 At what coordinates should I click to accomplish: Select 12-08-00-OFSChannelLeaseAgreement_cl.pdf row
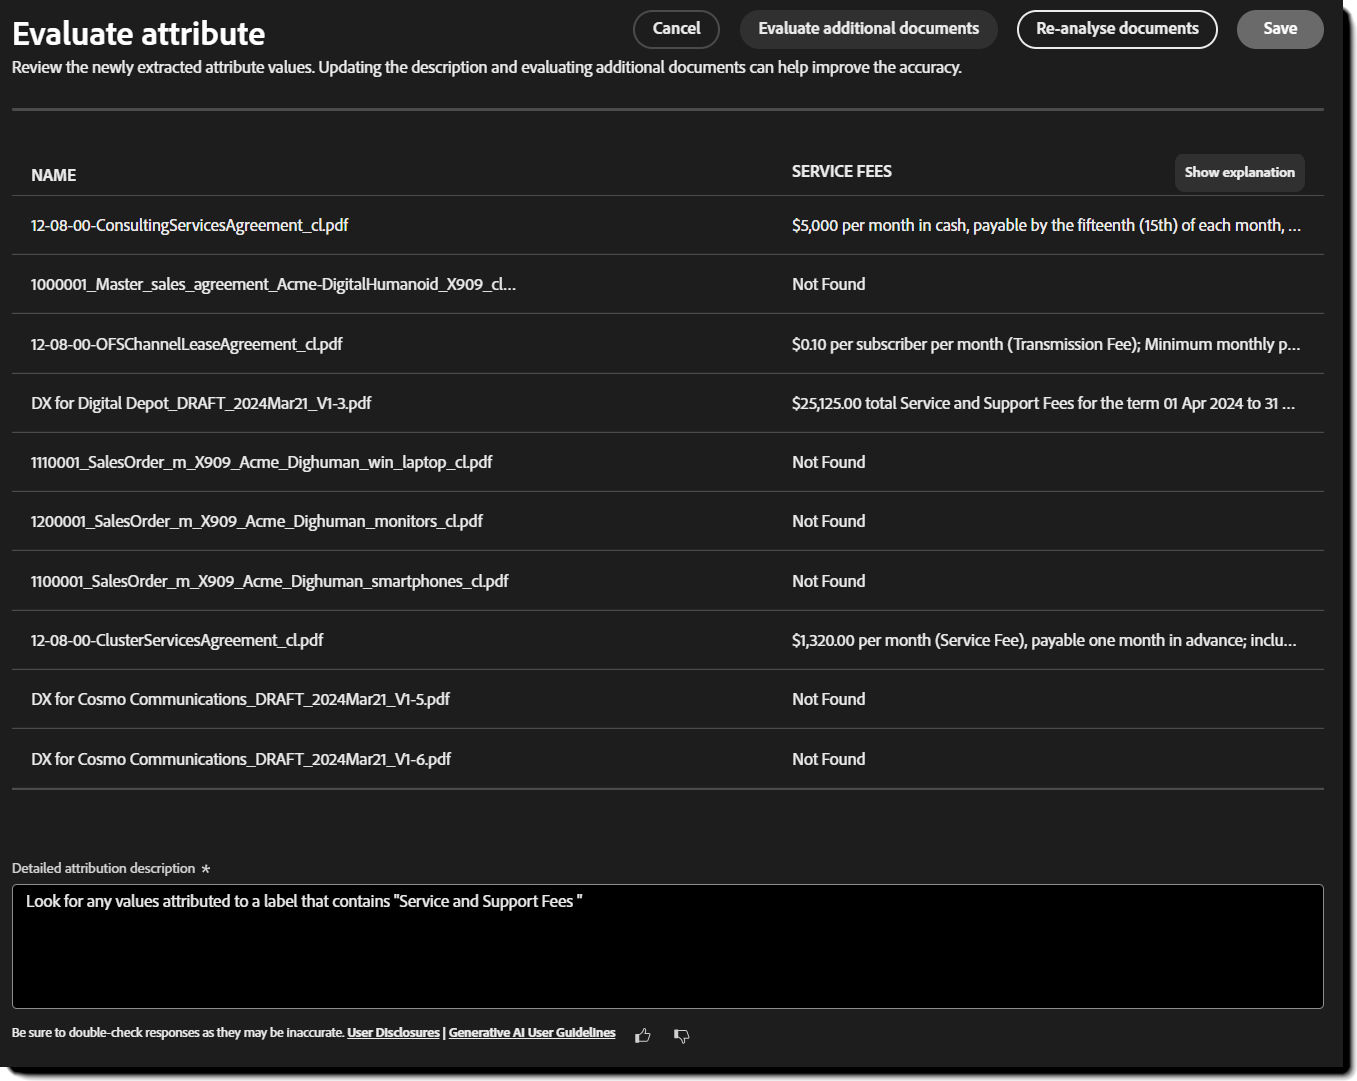(x=187, y=344)
